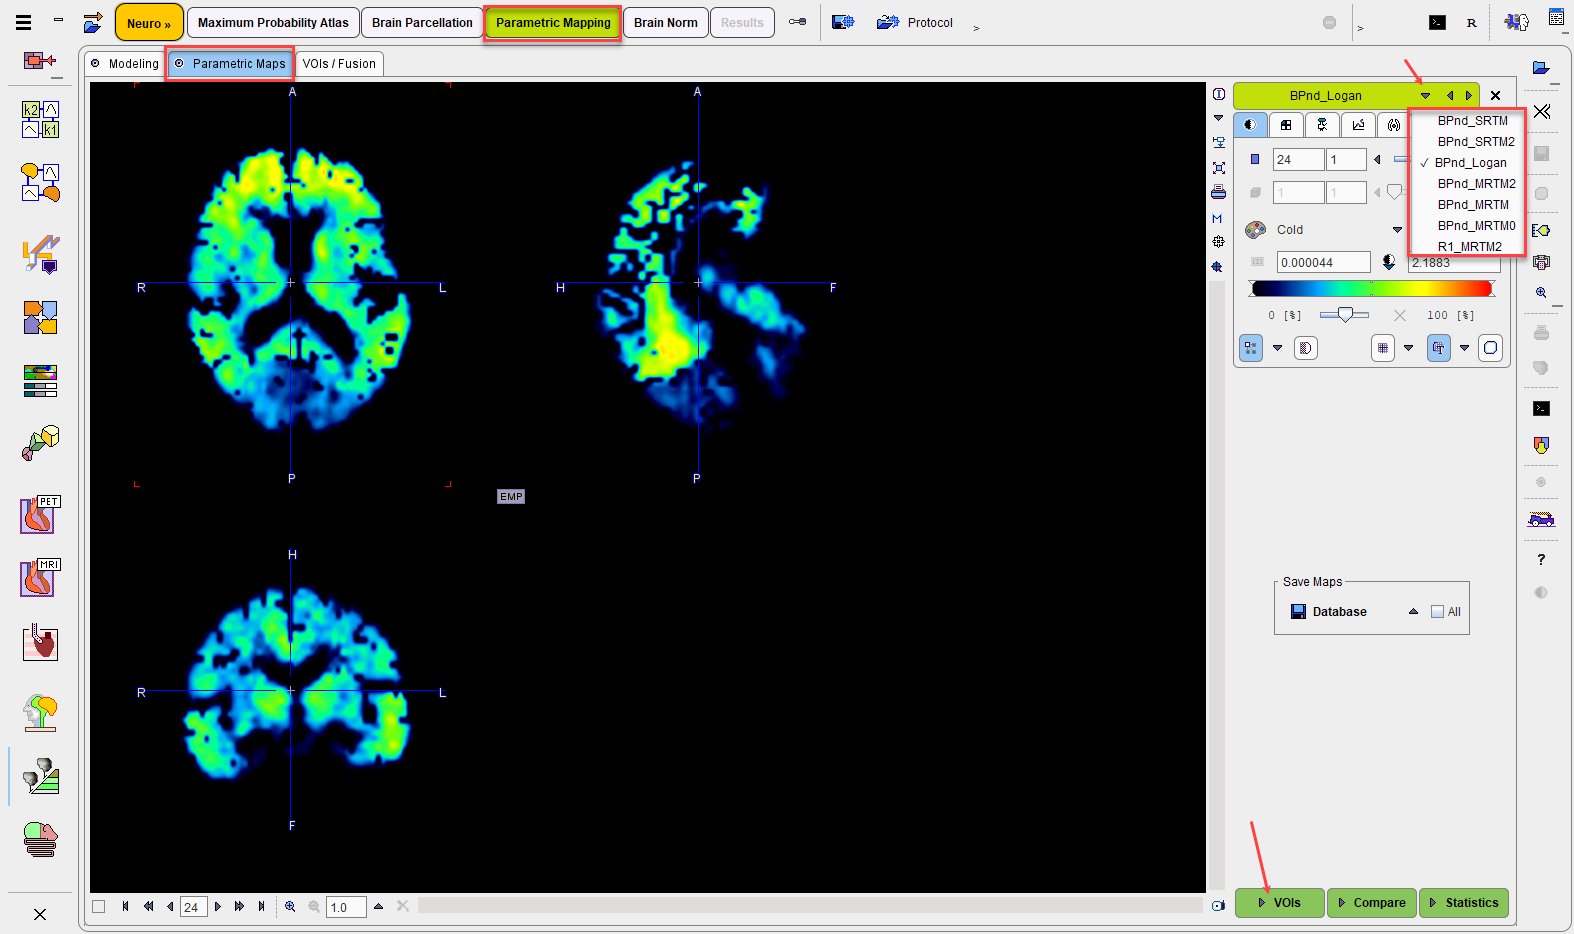Toggle the interpolation smoothing button
Screen dimensions: 1574x934
1305,348
